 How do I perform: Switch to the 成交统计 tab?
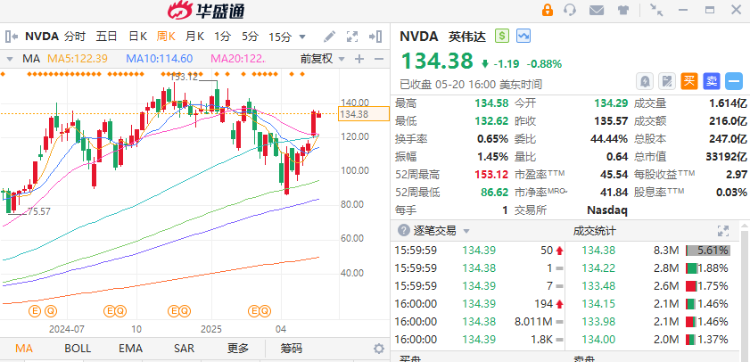(x=595, y=231)
